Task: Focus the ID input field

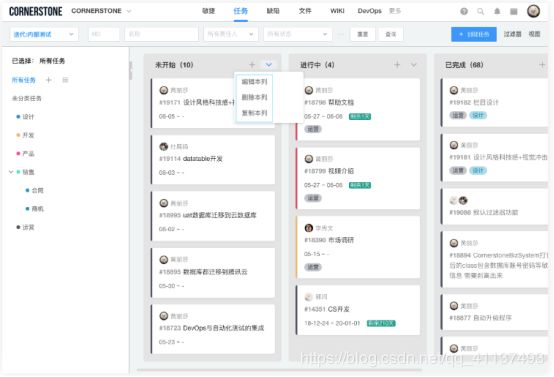Action: point(104,34)
